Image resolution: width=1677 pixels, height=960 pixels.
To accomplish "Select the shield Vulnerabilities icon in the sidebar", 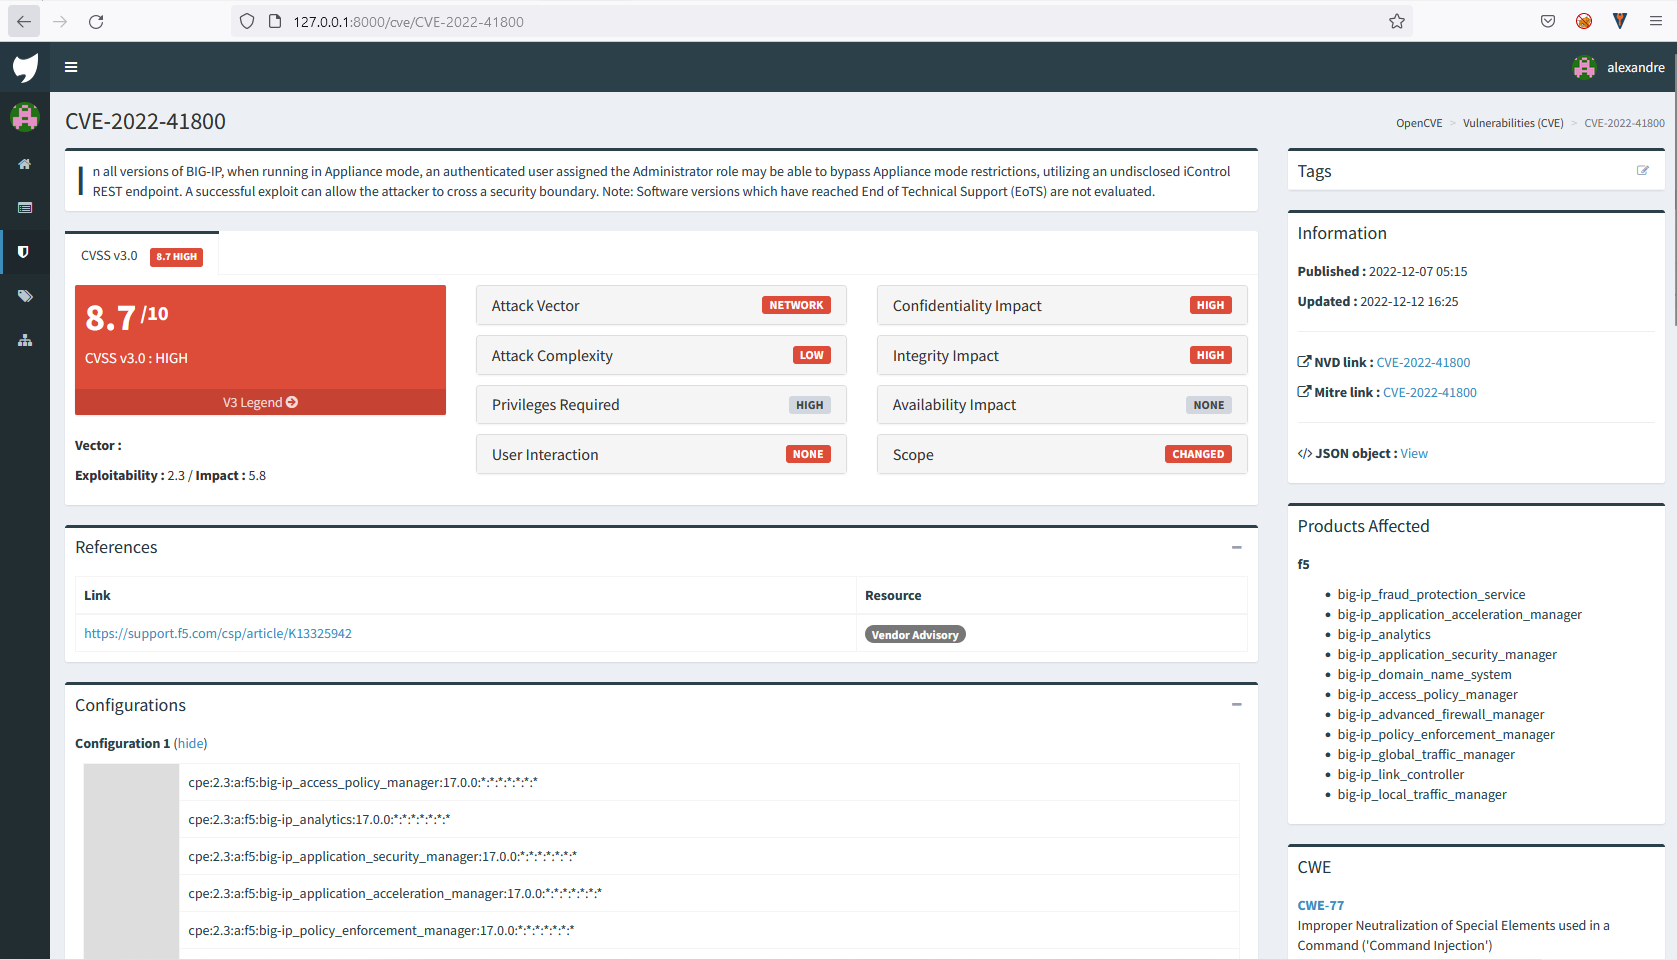I will (x=24, y=251).
